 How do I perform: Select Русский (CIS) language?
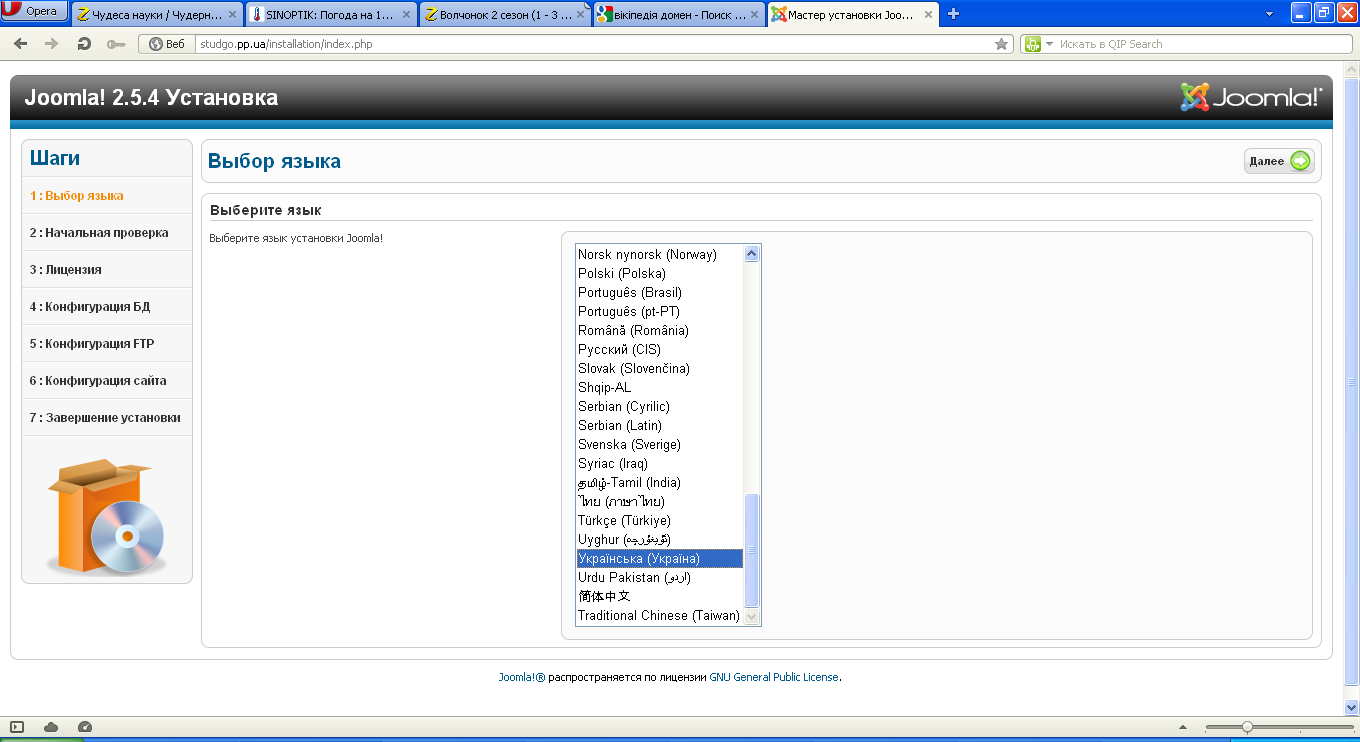660,350
